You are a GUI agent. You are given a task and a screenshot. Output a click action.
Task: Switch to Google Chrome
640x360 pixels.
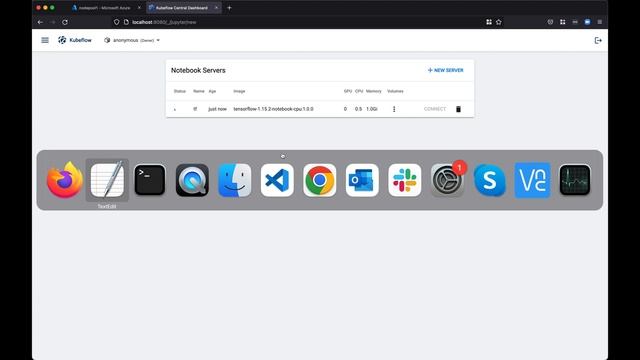pos(320,180)
